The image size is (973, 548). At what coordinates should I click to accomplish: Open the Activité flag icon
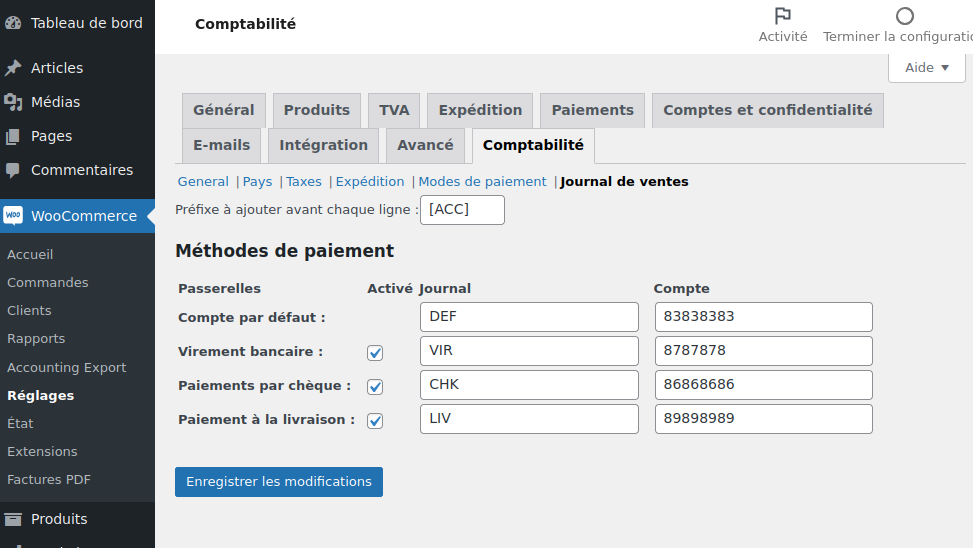782,16
